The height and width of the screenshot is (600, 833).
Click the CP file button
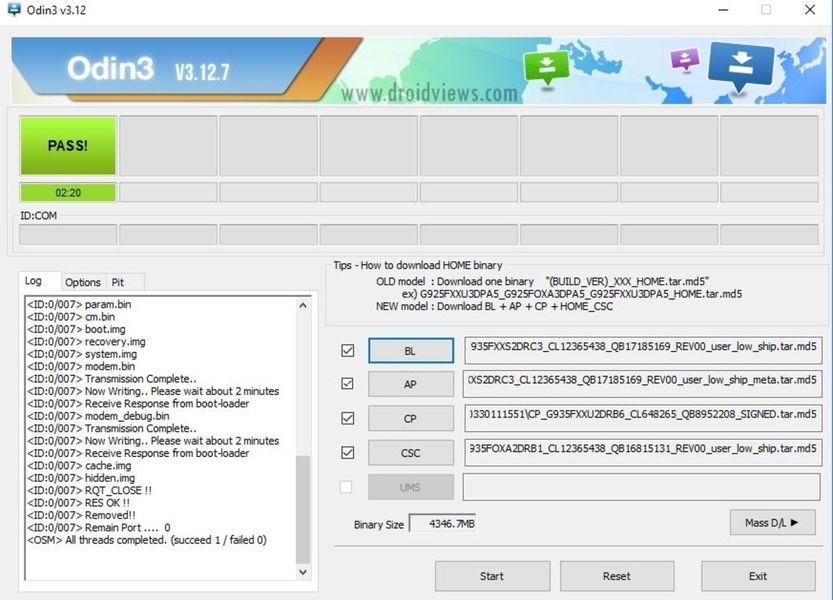(411, 419)
